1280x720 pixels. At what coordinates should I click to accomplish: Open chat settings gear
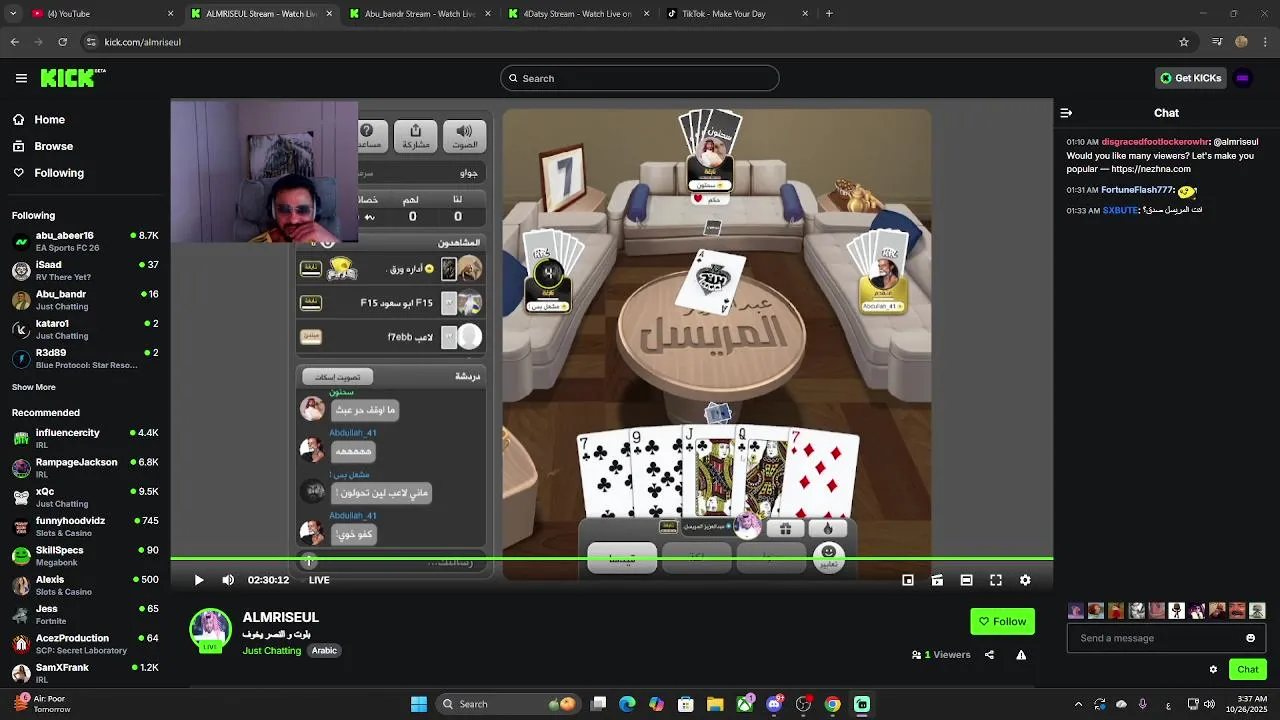click(1213, 670)
